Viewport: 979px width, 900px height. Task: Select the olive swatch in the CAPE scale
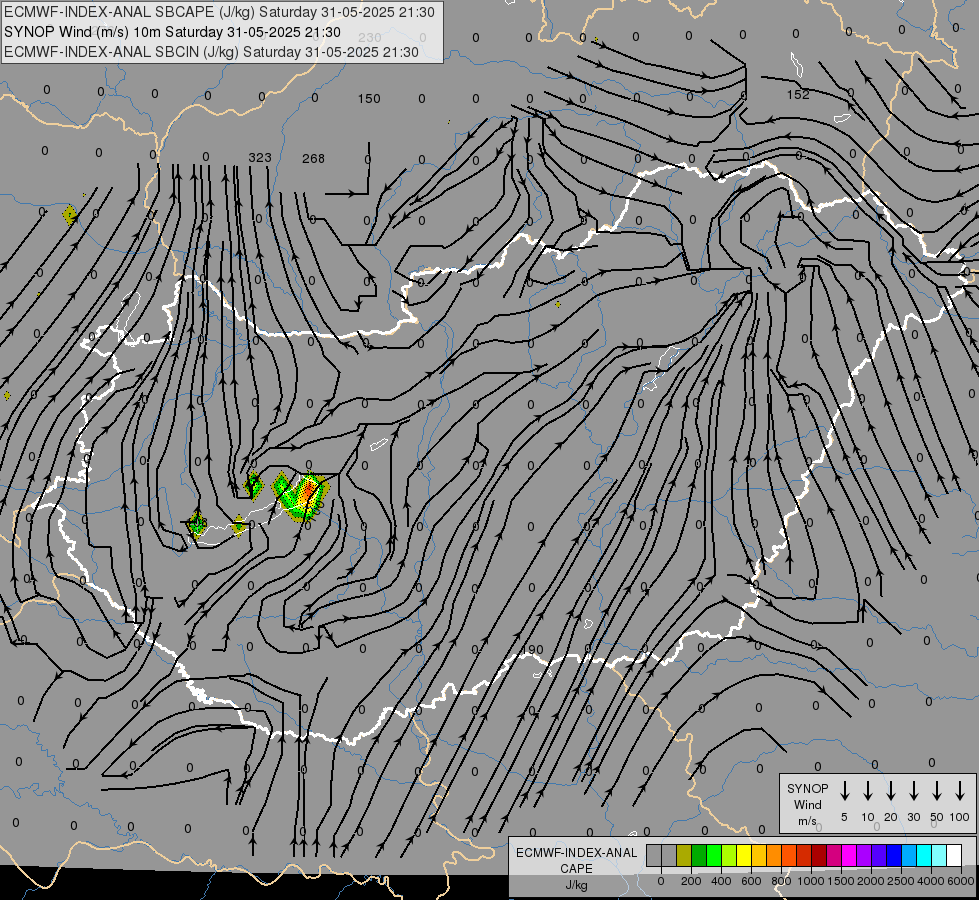[684, 855]
